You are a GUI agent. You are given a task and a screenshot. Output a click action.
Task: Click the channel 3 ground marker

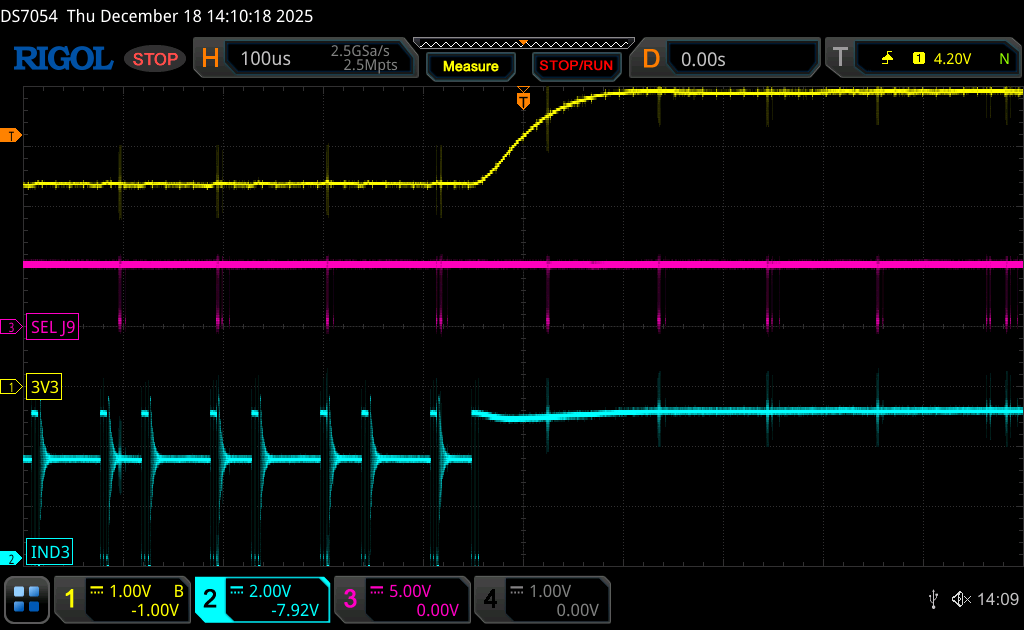(11, 327)
